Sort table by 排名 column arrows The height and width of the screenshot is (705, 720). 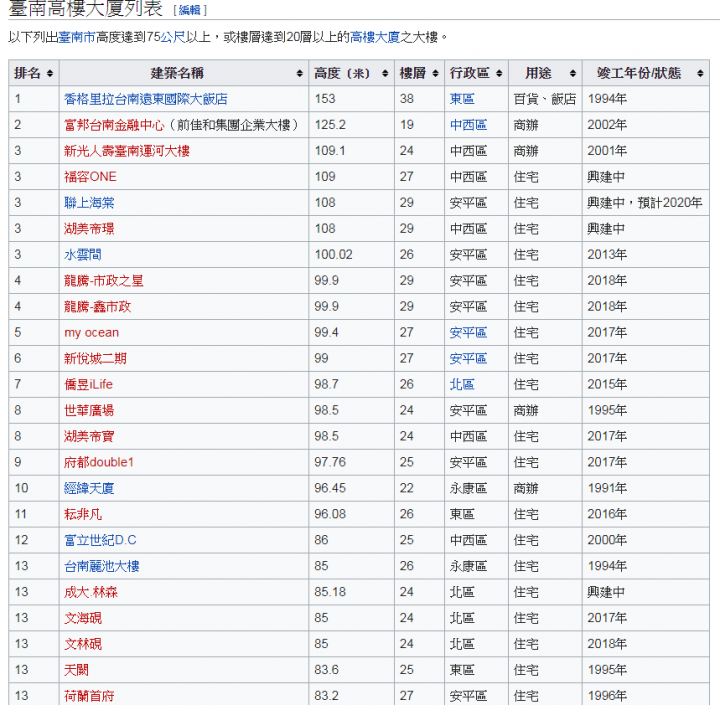point(50,73)
